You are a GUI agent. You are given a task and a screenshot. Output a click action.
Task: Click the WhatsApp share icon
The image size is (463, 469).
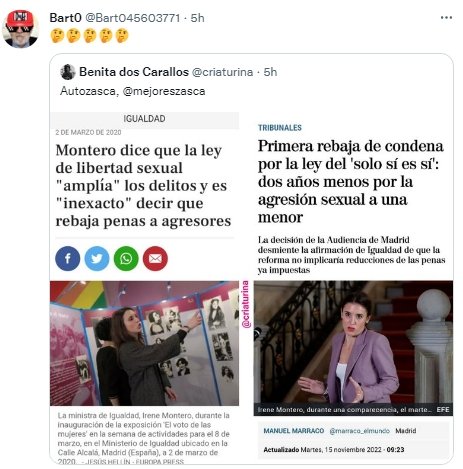coord(126,258)
